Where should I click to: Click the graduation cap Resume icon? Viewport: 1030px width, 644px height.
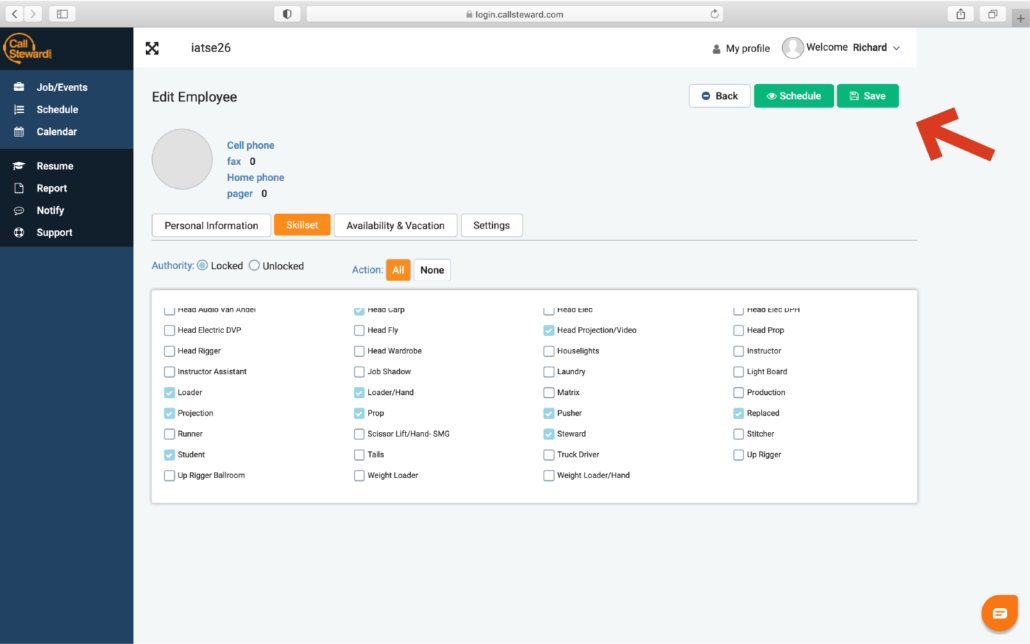[18, 166]
